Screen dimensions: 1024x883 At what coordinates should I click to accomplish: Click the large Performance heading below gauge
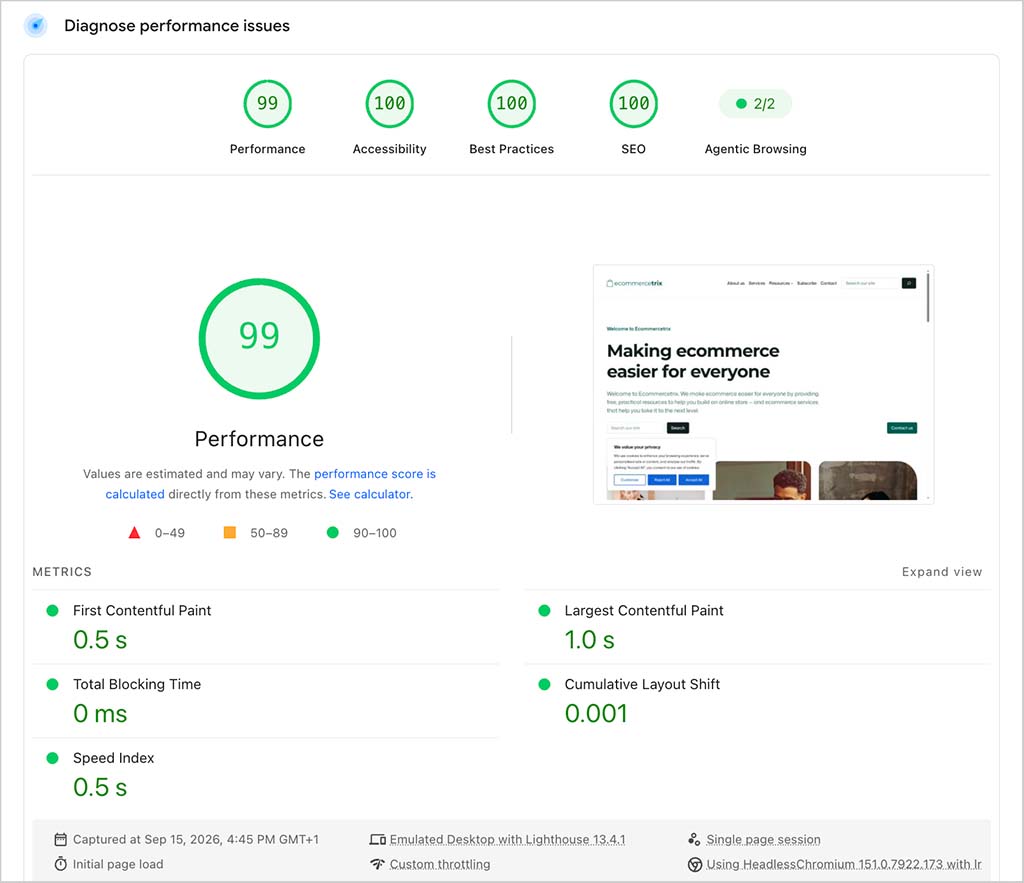point(259,439)
